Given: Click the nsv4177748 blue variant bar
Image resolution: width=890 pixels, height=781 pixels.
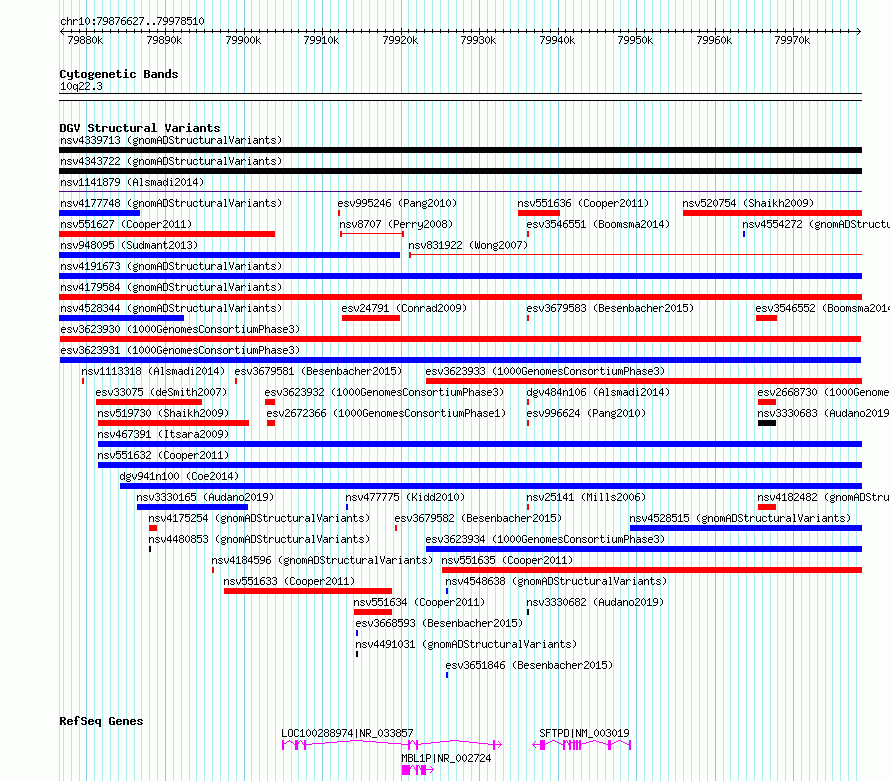Looking at the screenshot, I should click(99, 213).
